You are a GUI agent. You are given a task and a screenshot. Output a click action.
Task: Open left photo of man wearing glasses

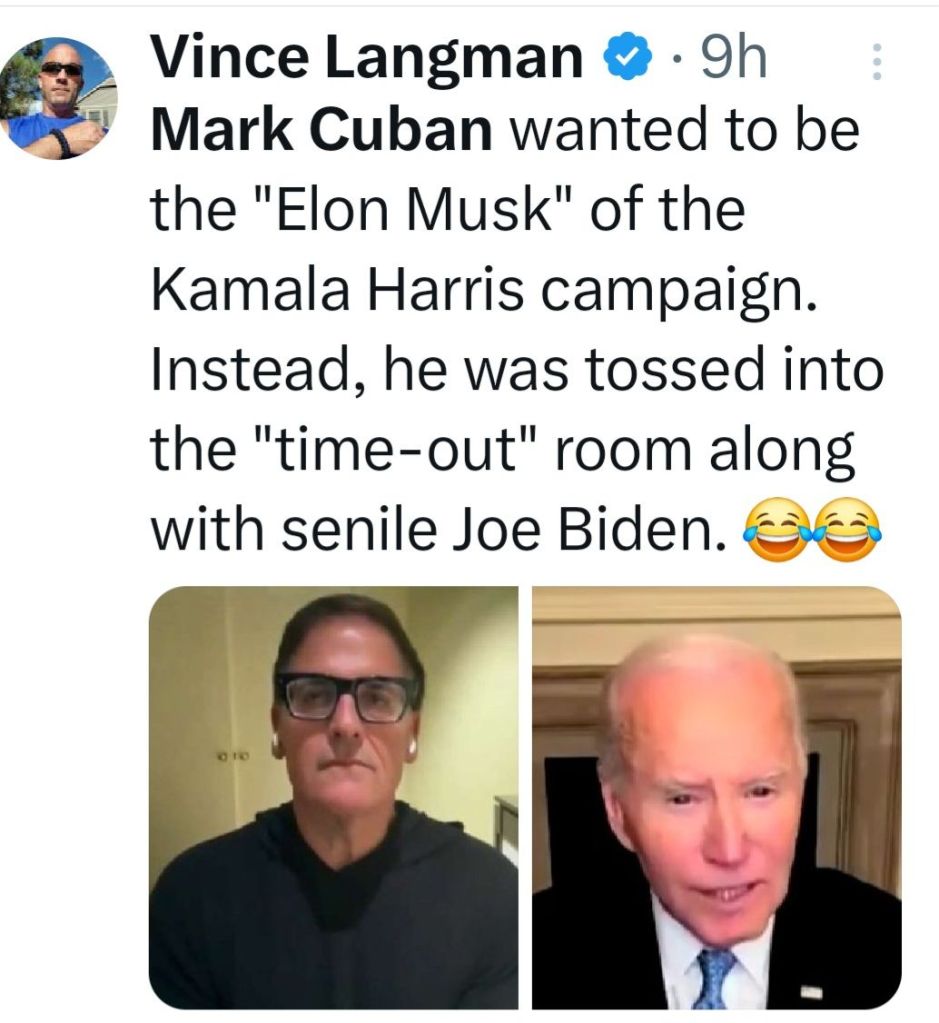coord(333,797)
